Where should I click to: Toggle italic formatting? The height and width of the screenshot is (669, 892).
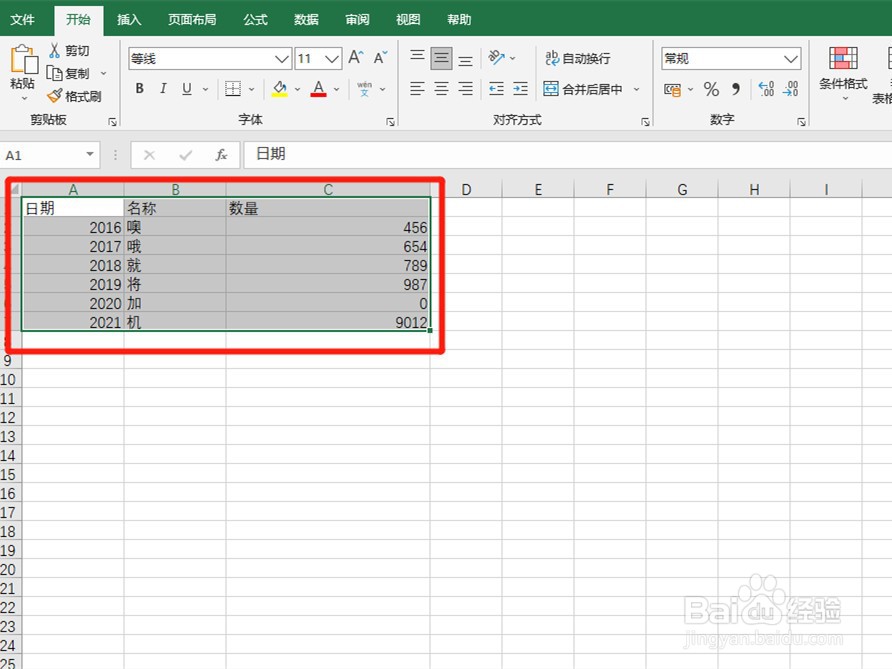163,89
